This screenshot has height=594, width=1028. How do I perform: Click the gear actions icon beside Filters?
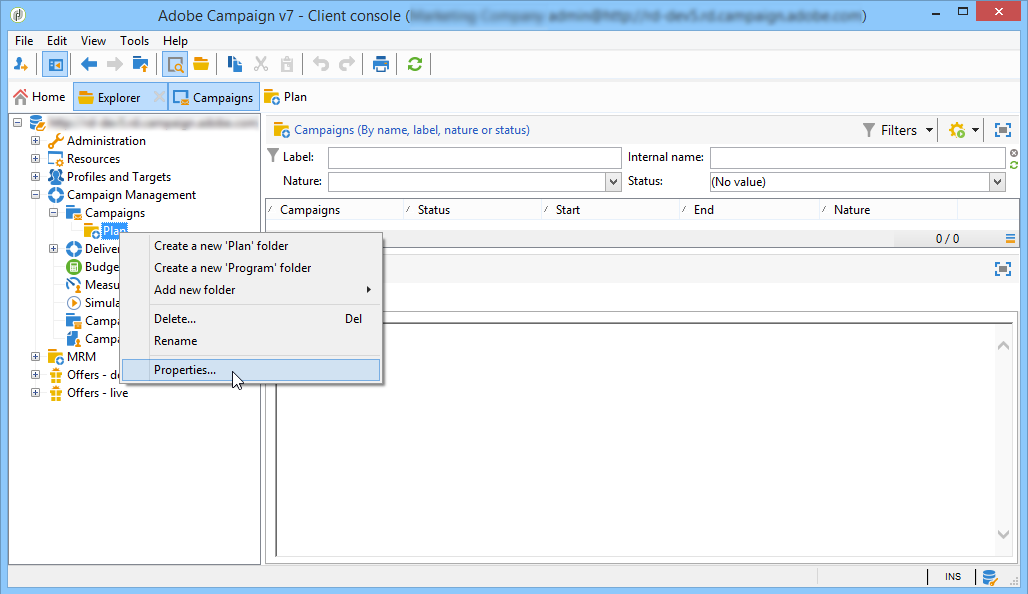point(957,130)
